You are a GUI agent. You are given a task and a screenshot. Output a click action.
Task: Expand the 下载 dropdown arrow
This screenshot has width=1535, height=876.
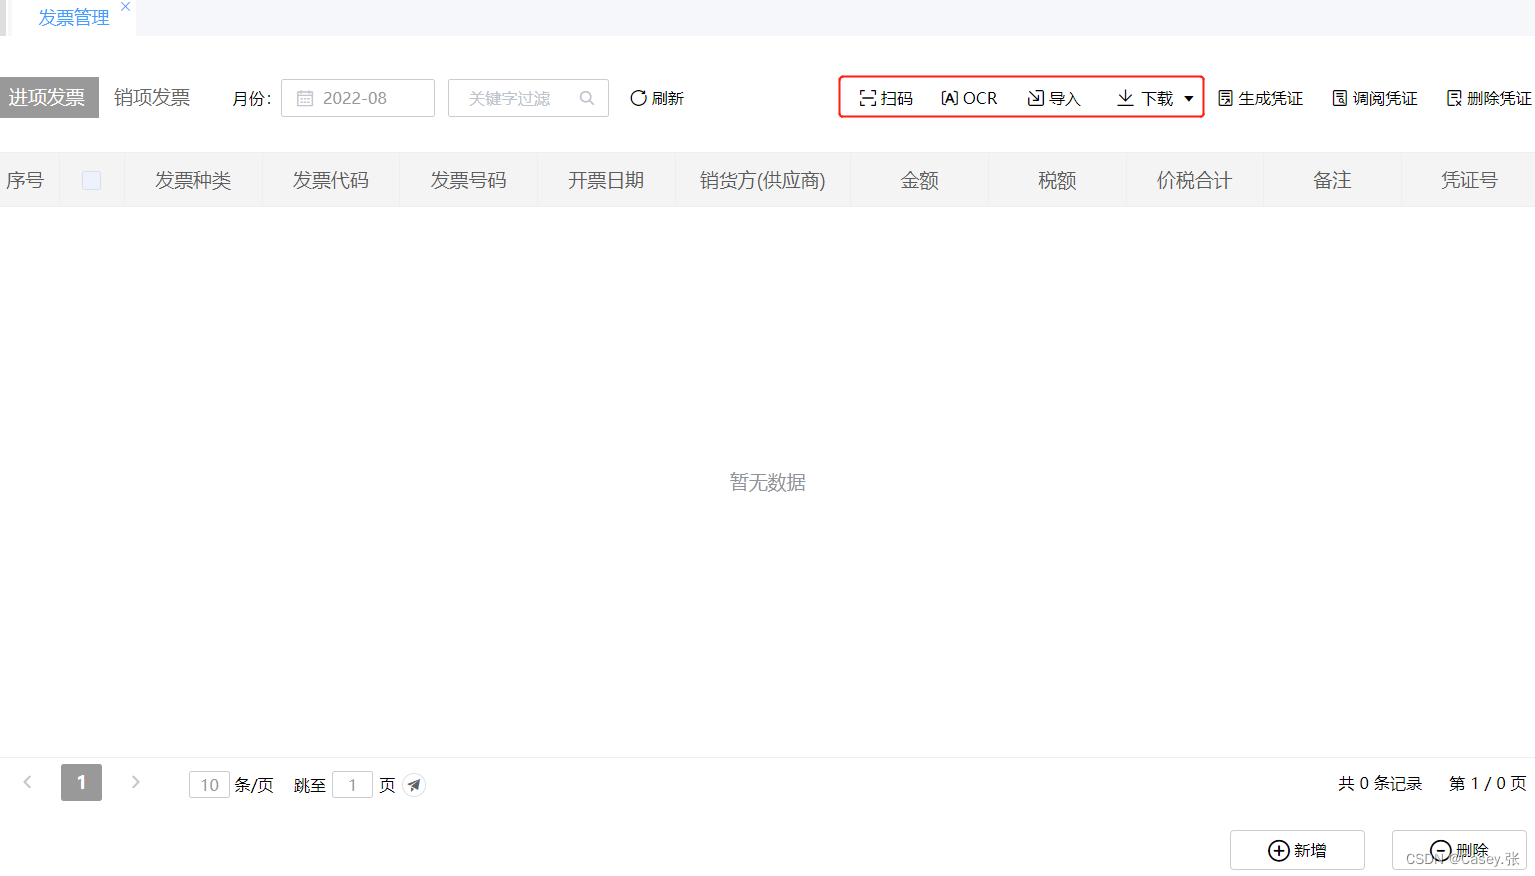coord(1189,98)
